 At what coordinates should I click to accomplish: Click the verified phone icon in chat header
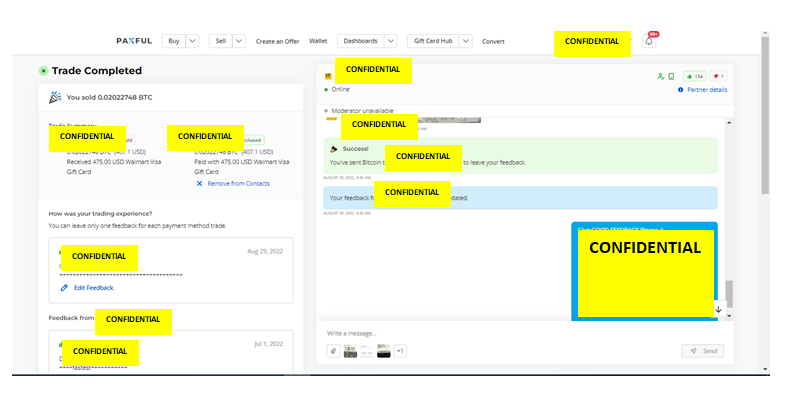671,76
